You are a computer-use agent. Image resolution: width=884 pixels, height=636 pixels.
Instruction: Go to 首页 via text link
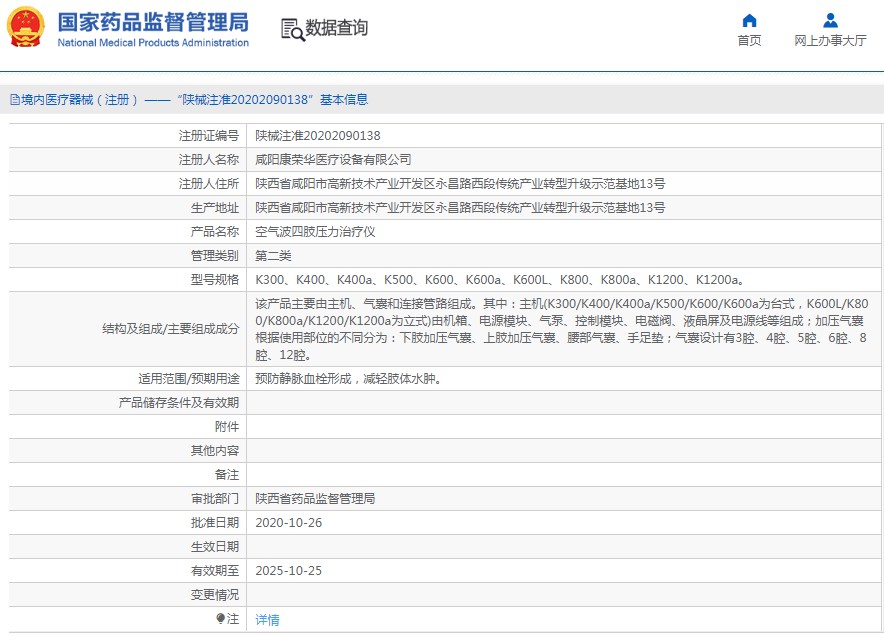coord(749,41)
